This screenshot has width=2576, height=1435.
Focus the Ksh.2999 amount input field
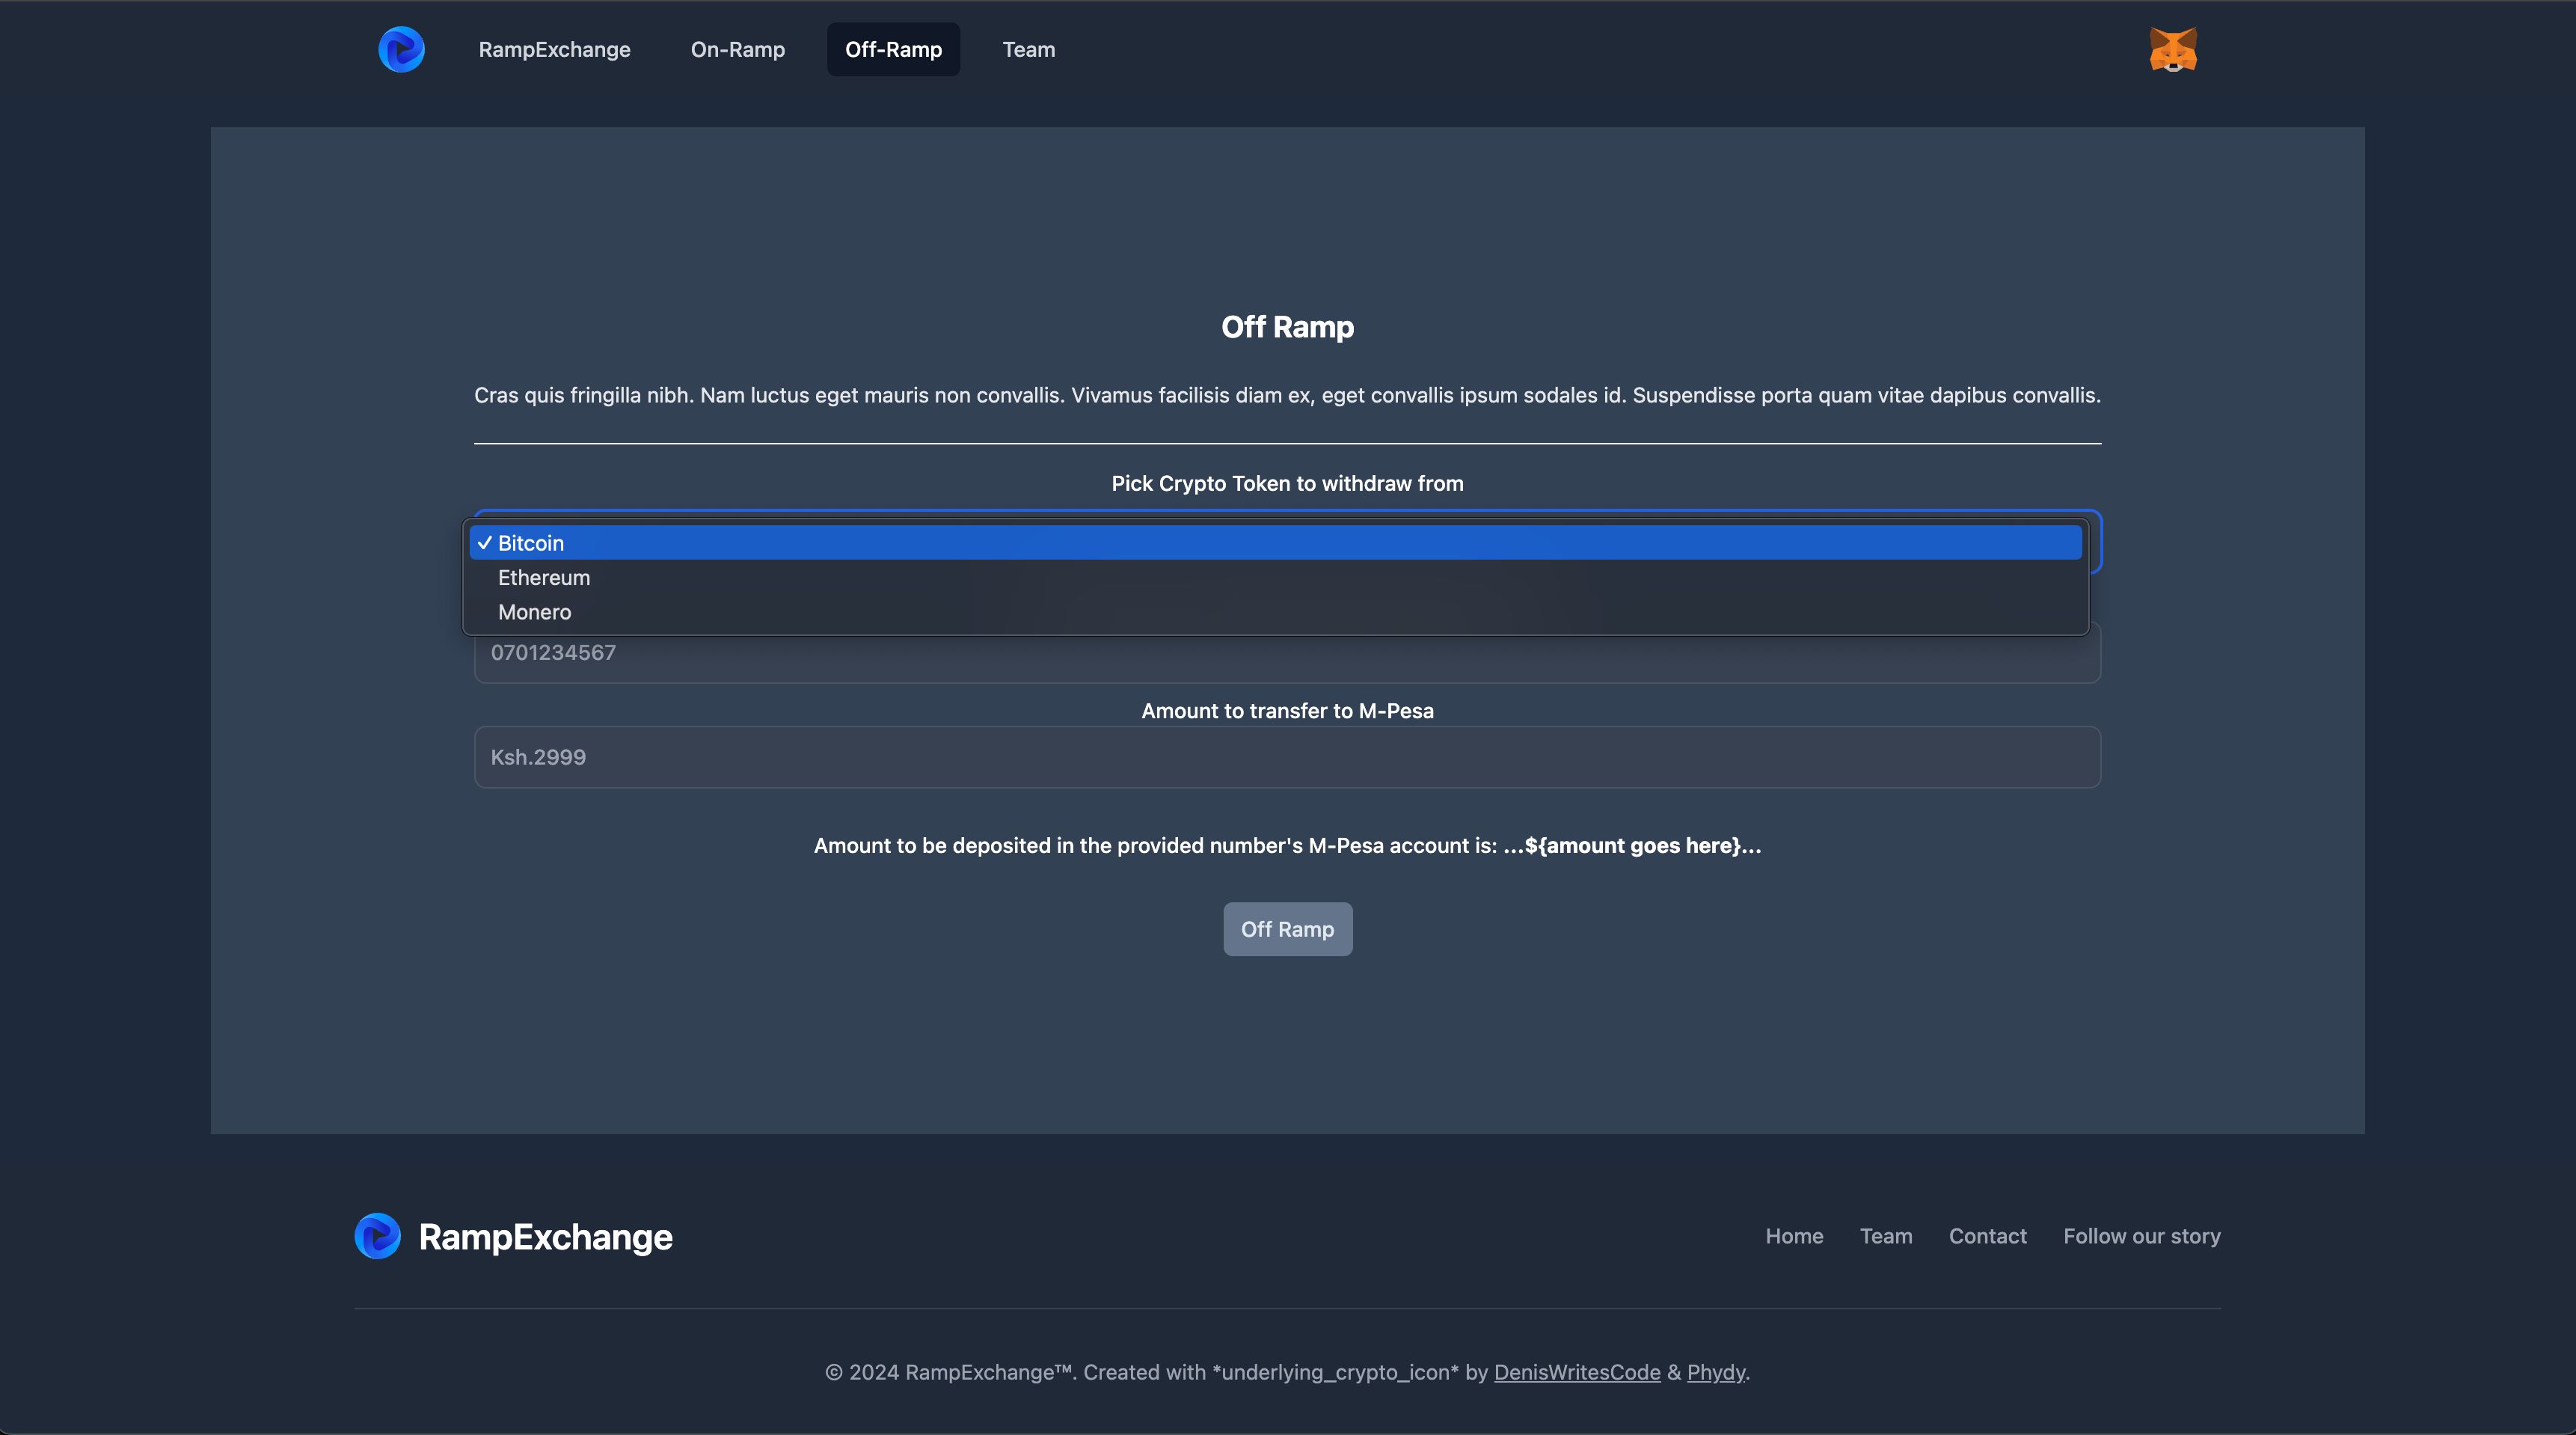pyautogui.click(x=1287, y=757)
